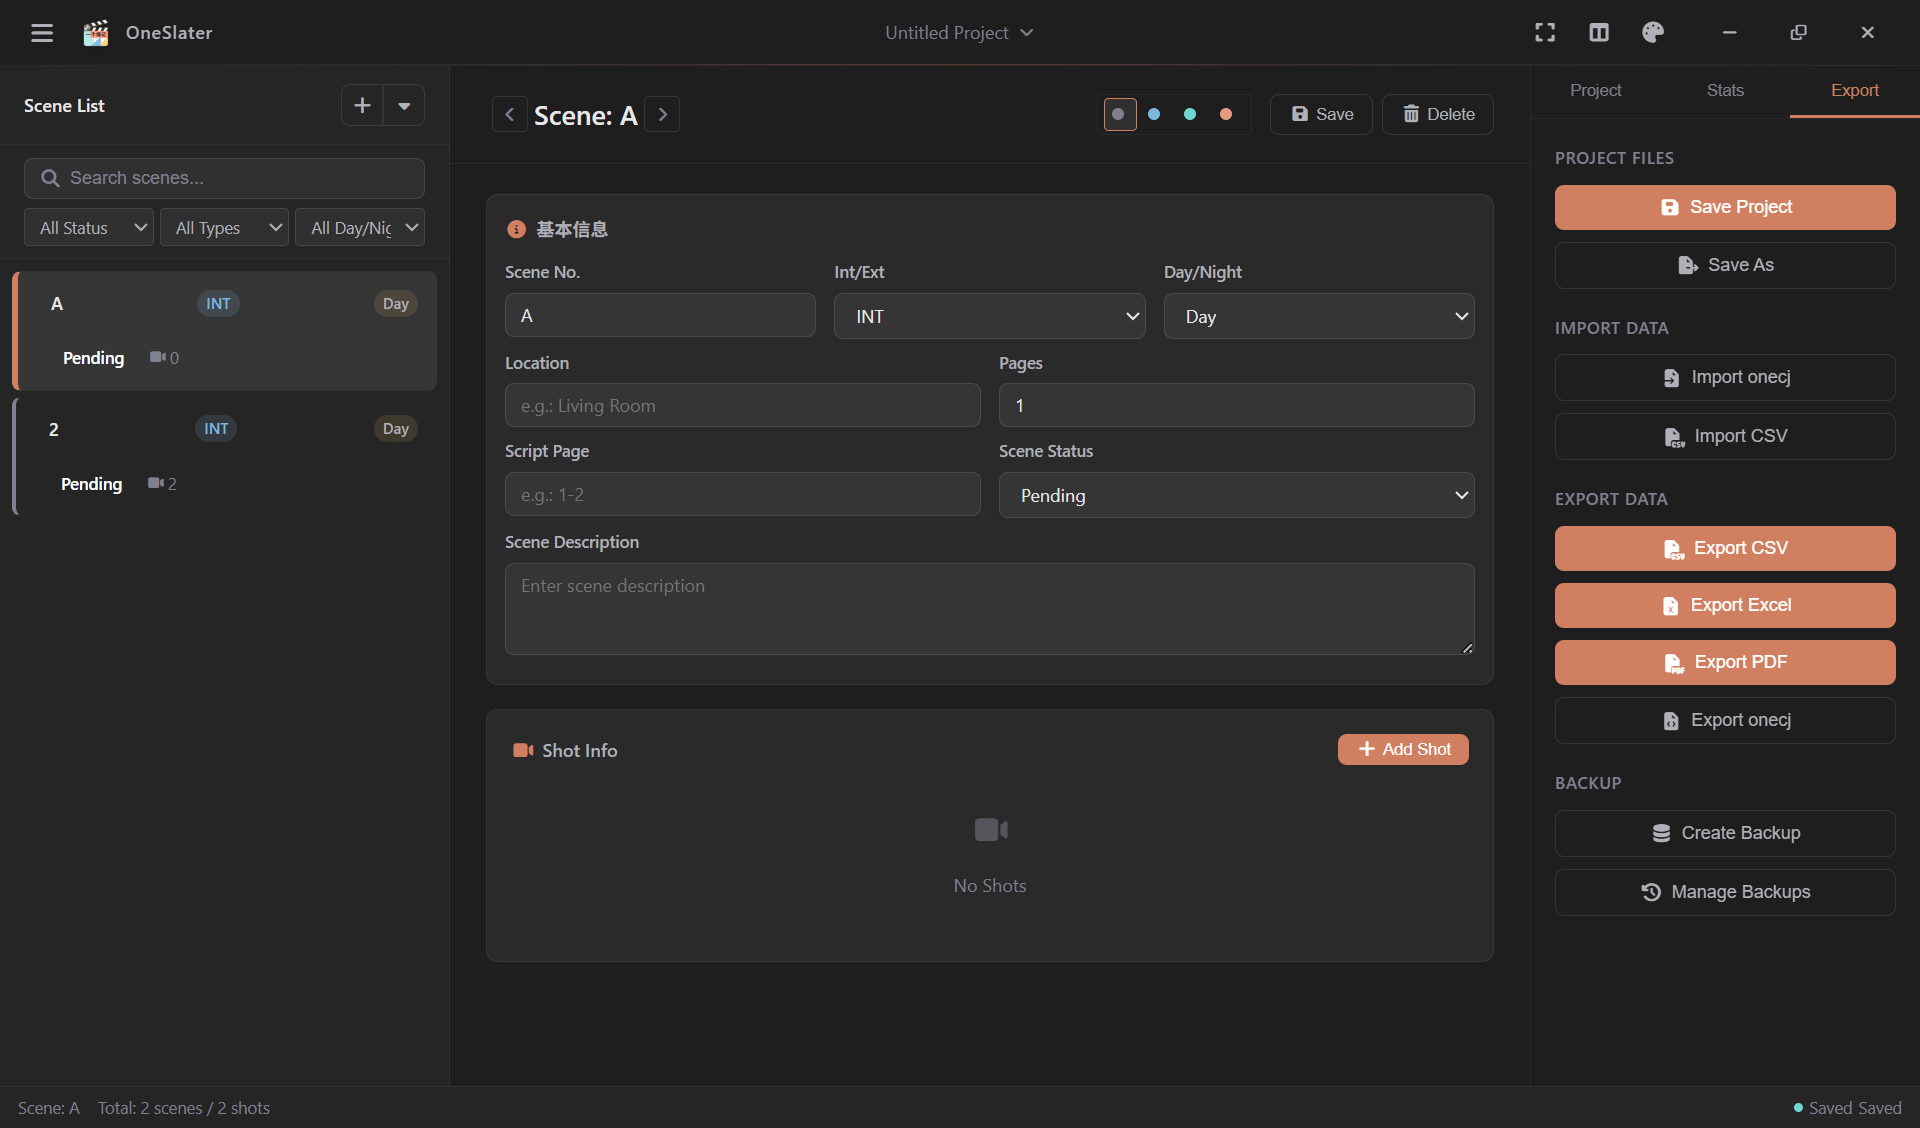Click the Pages input field

pyautogui.click(x=1236, y=405)
